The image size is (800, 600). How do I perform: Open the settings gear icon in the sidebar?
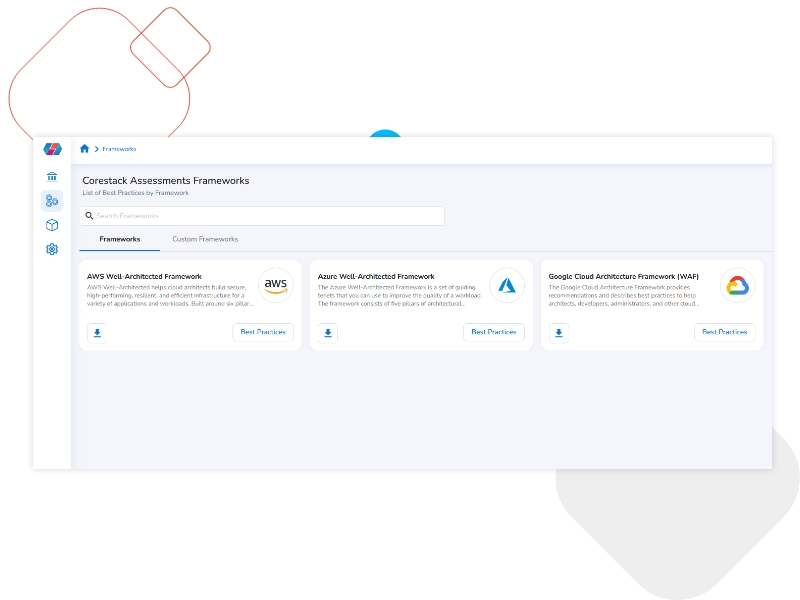pyautogui.click(x=52, y=249)
